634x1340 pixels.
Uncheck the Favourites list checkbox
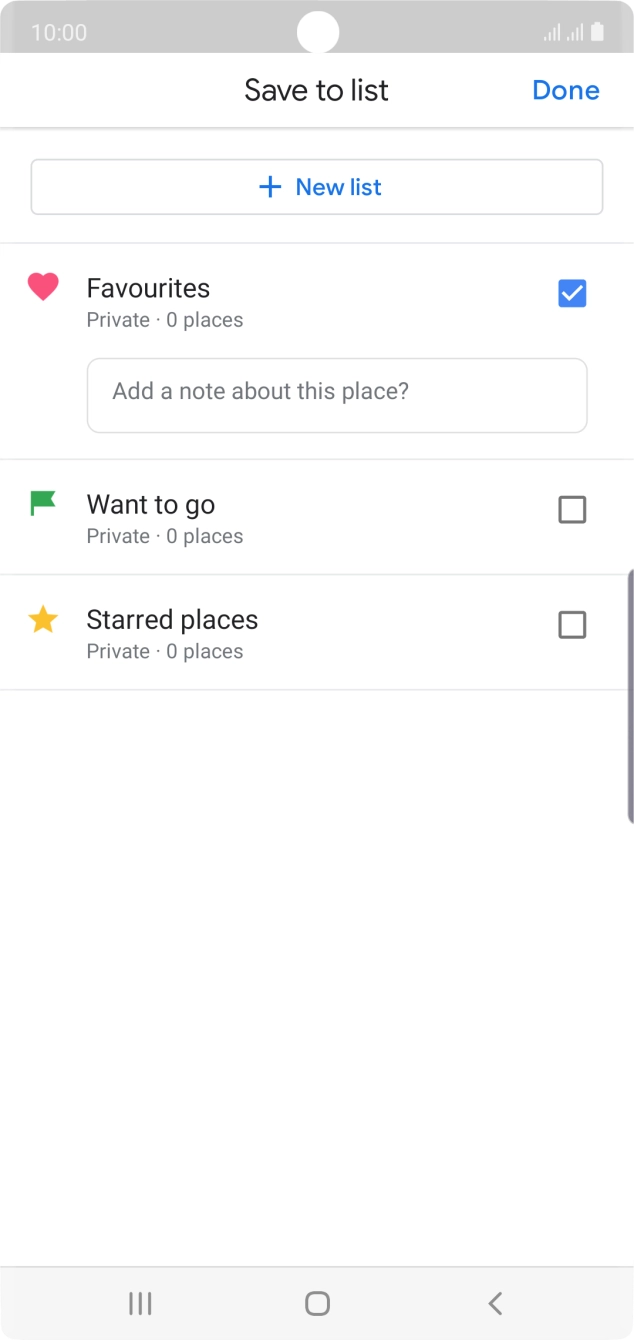point(572,294)
